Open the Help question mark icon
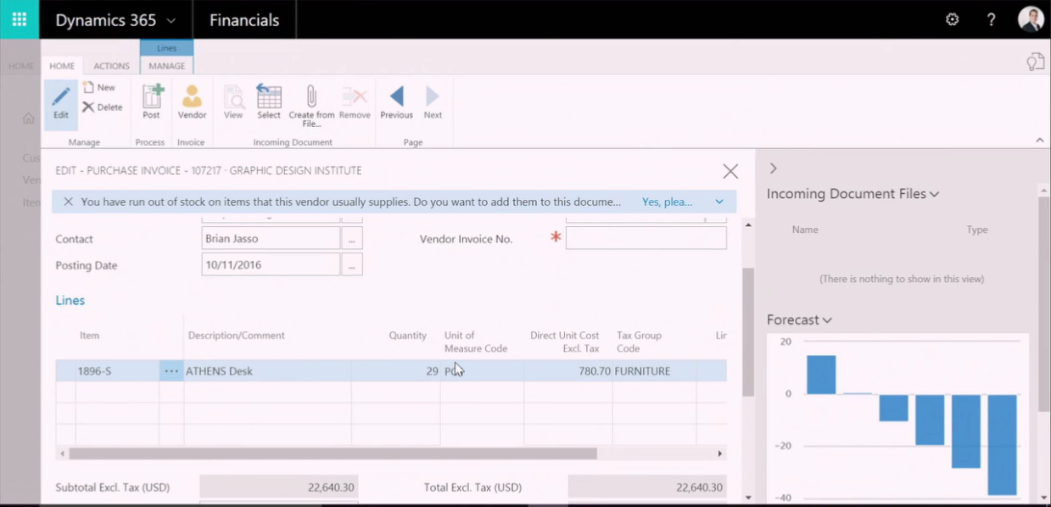1051x507 pixels. coord(991,20)
